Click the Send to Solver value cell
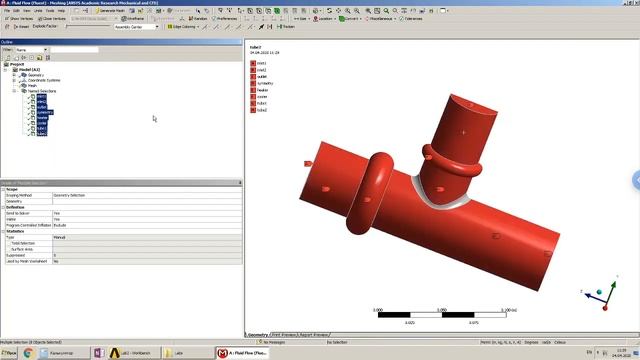This screenshot has width=640, height=360. 147,213
